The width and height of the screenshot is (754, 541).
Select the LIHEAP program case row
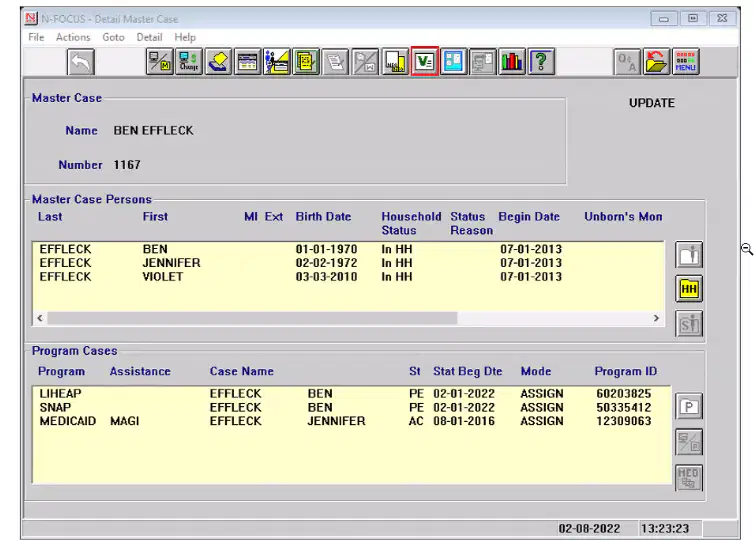351,393
